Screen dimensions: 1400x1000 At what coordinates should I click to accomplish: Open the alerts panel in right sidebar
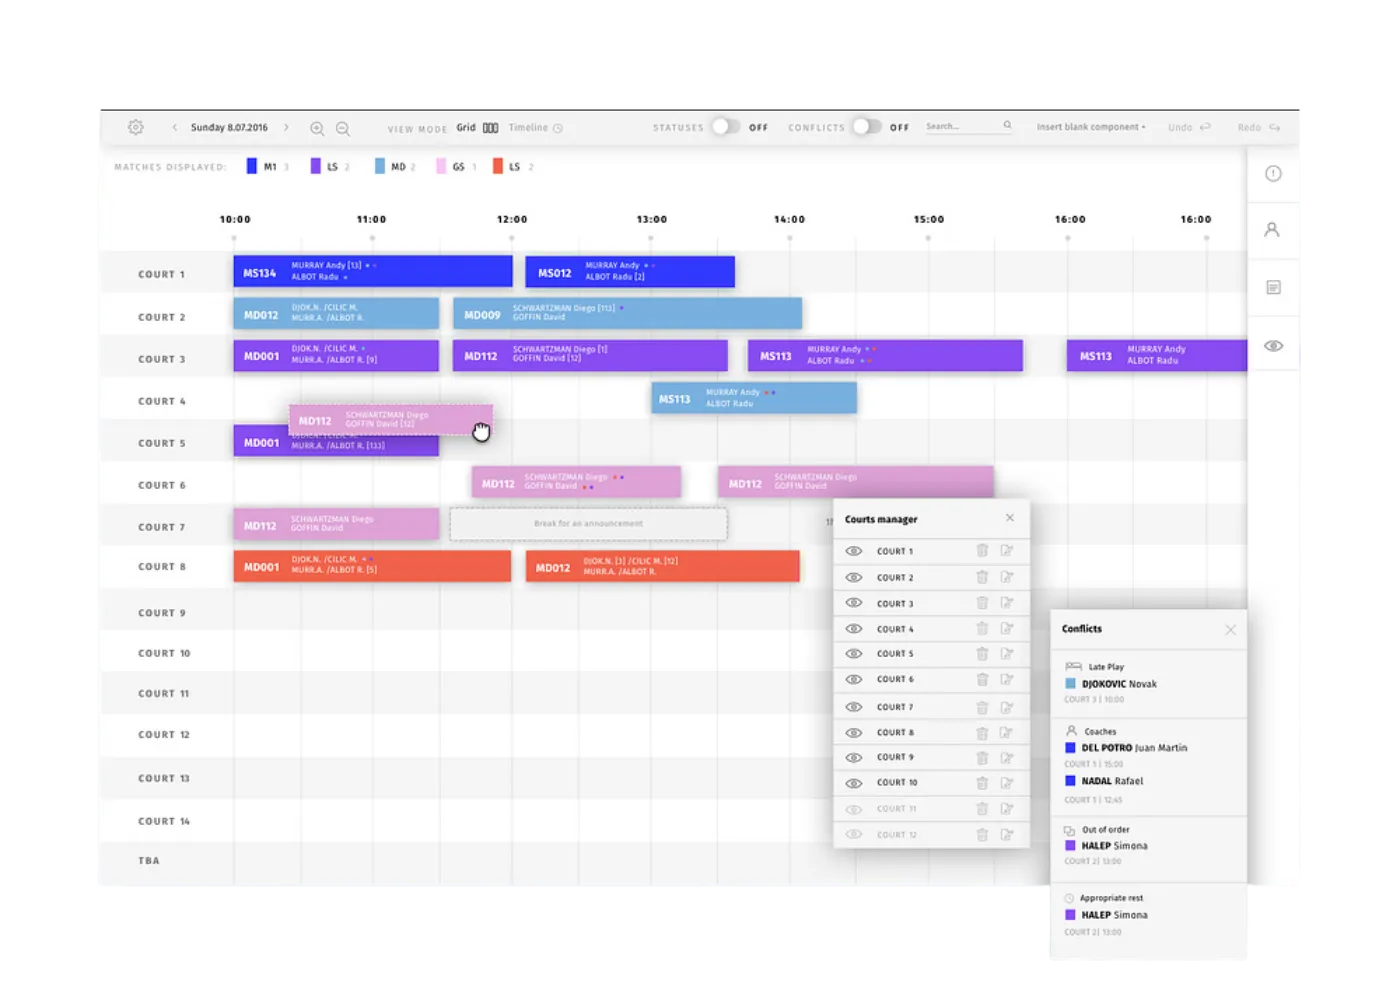click(x=1273, y=173)
